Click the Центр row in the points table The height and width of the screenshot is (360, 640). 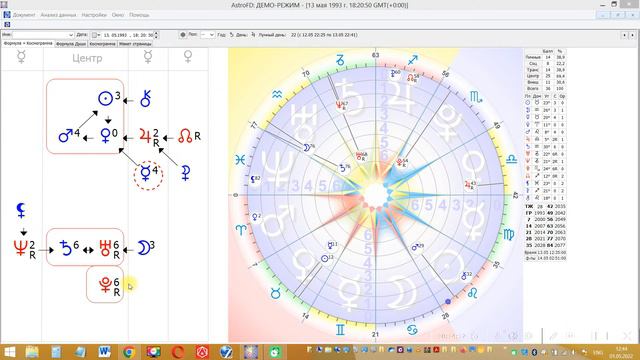(x=545, y=76)
